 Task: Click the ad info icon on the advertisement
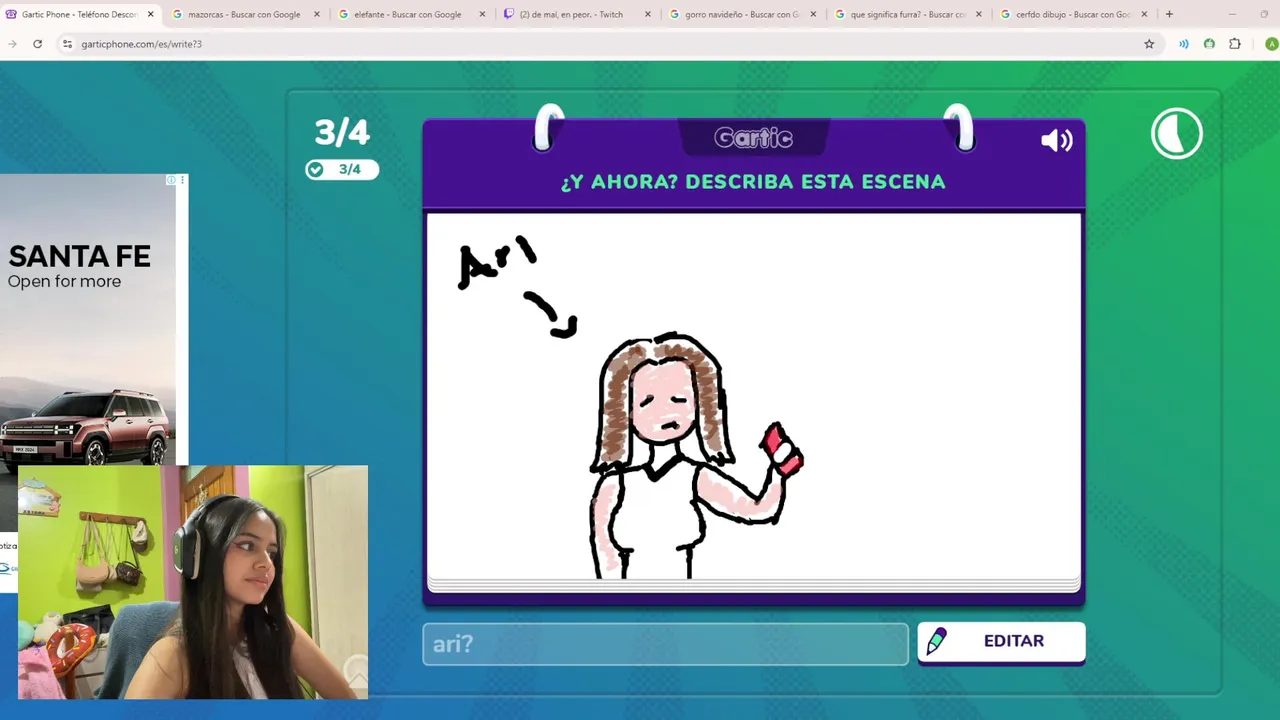(x=171, y=180)
